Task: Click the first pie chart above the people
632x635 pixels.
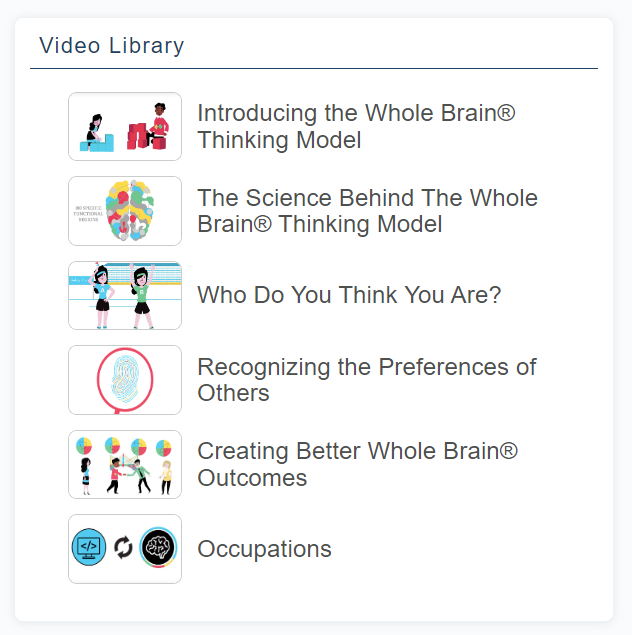Action: tap(85, 444)
